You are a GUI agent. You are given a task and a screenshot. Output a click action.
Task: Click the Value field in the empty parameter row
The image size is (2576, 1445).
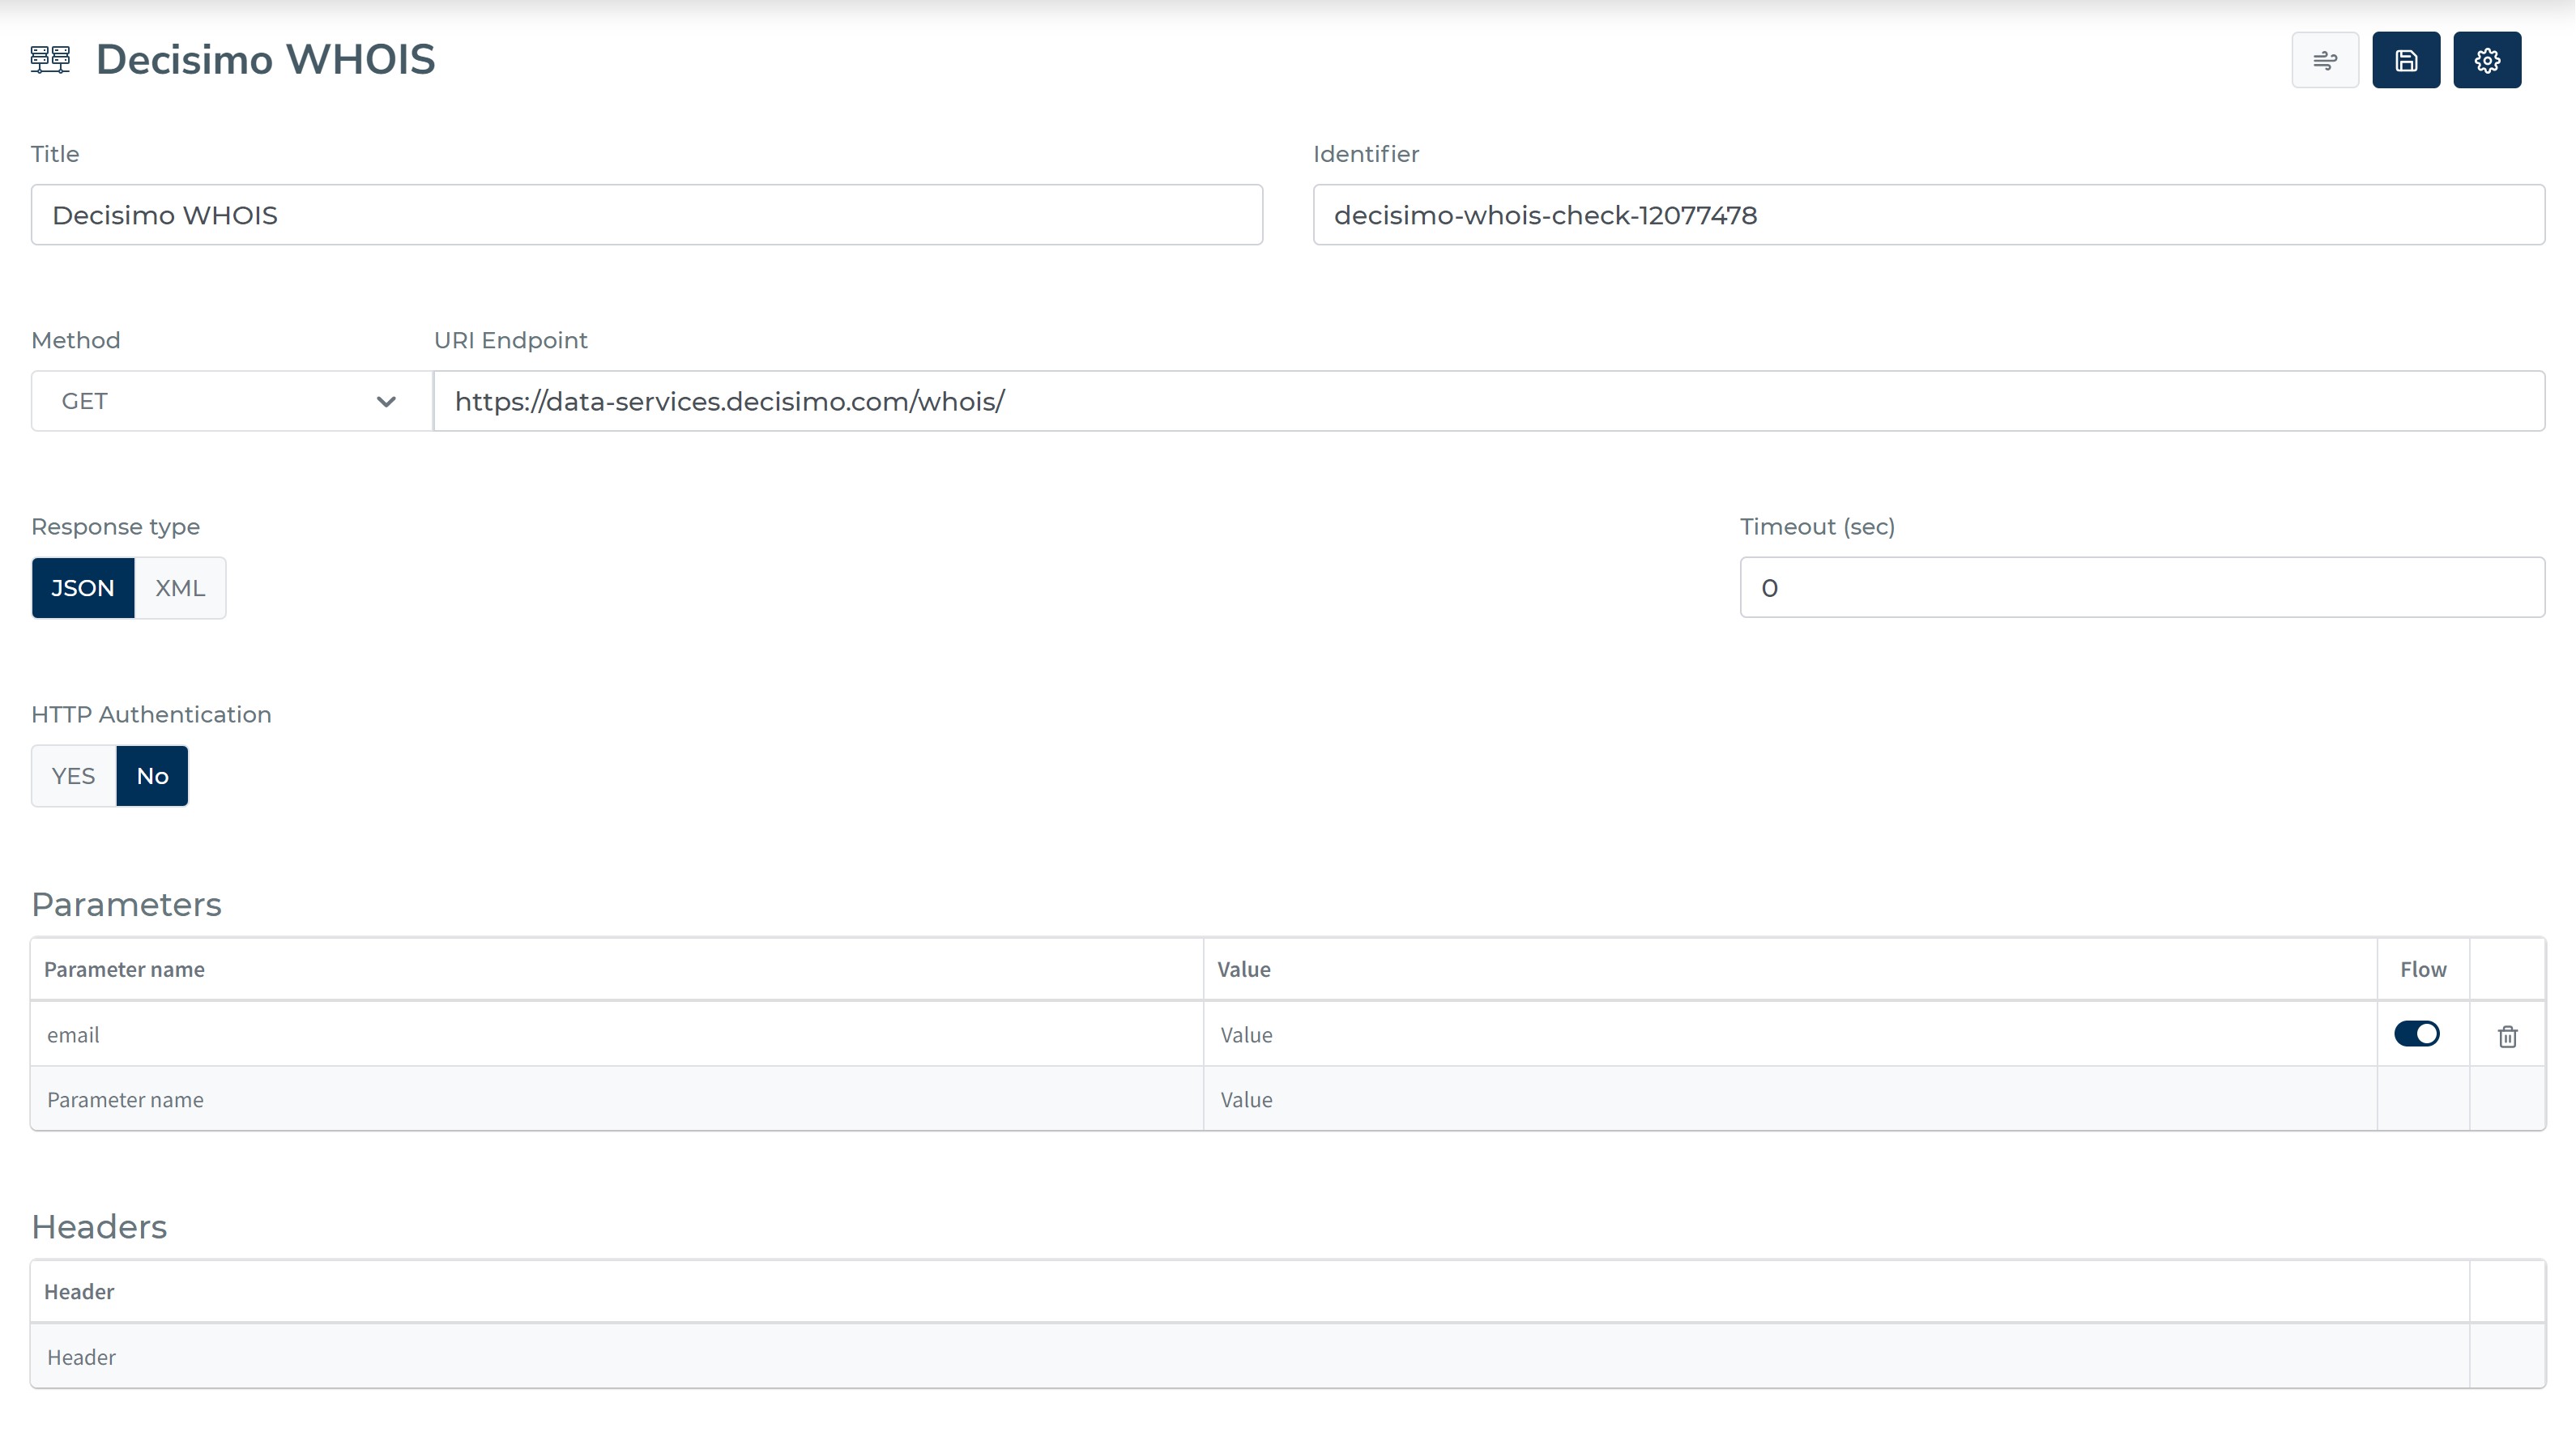click(1790, 1099)
